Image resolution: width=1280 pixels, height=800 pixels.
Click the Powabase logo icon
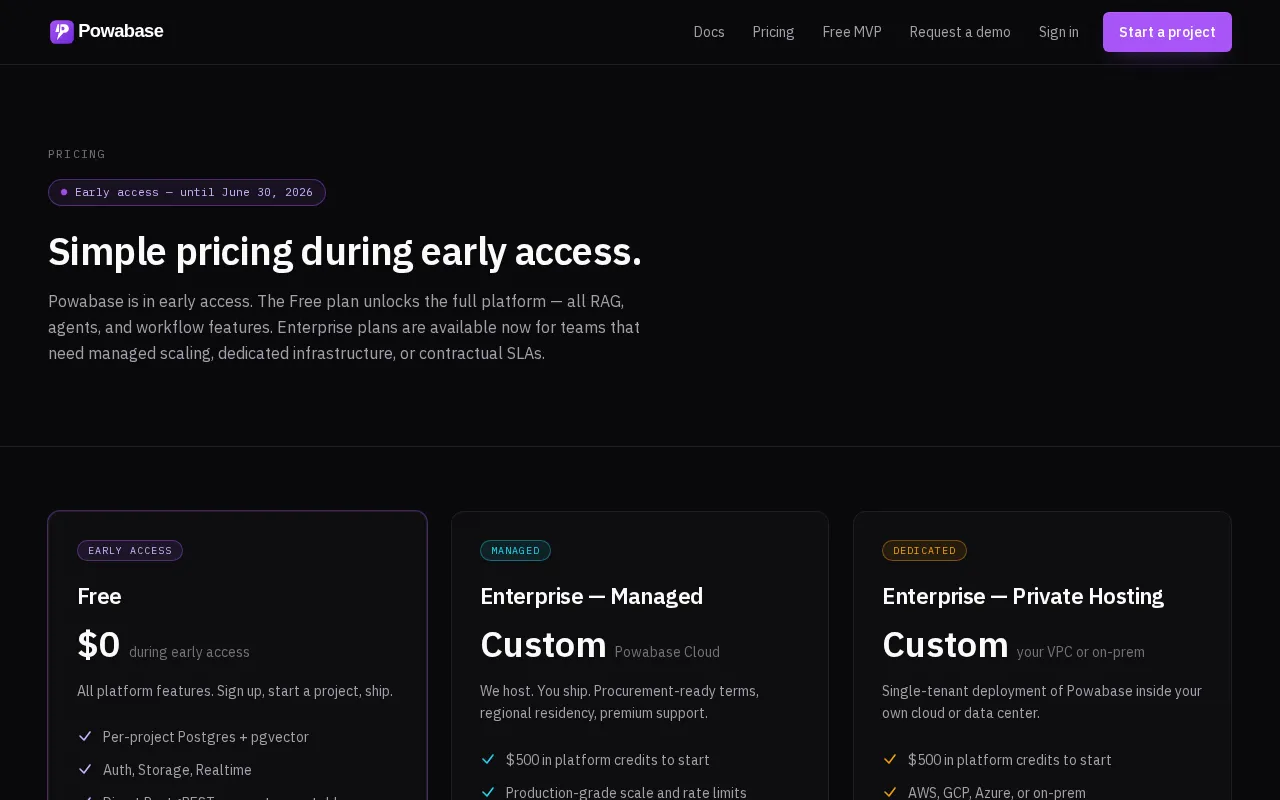62,32
